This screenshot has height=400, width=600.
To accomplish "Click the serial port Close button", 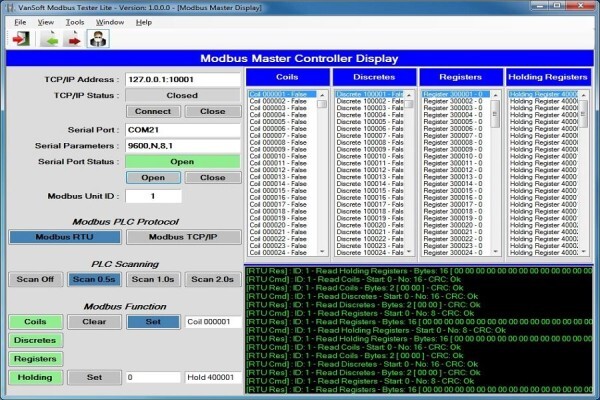I will click(x=213, y=178).
